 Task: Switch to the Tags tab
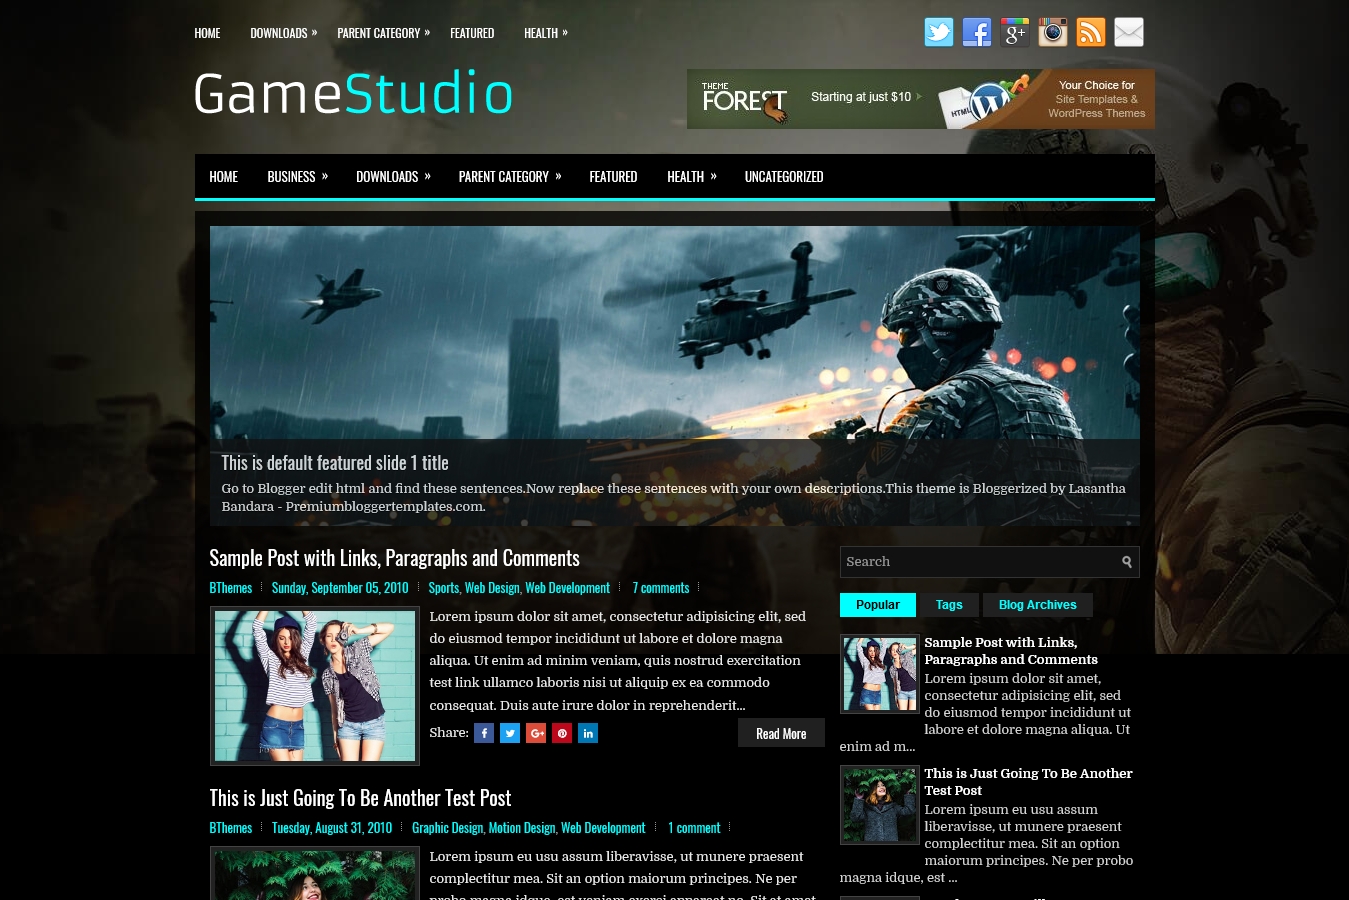click(x=949, y=605)
